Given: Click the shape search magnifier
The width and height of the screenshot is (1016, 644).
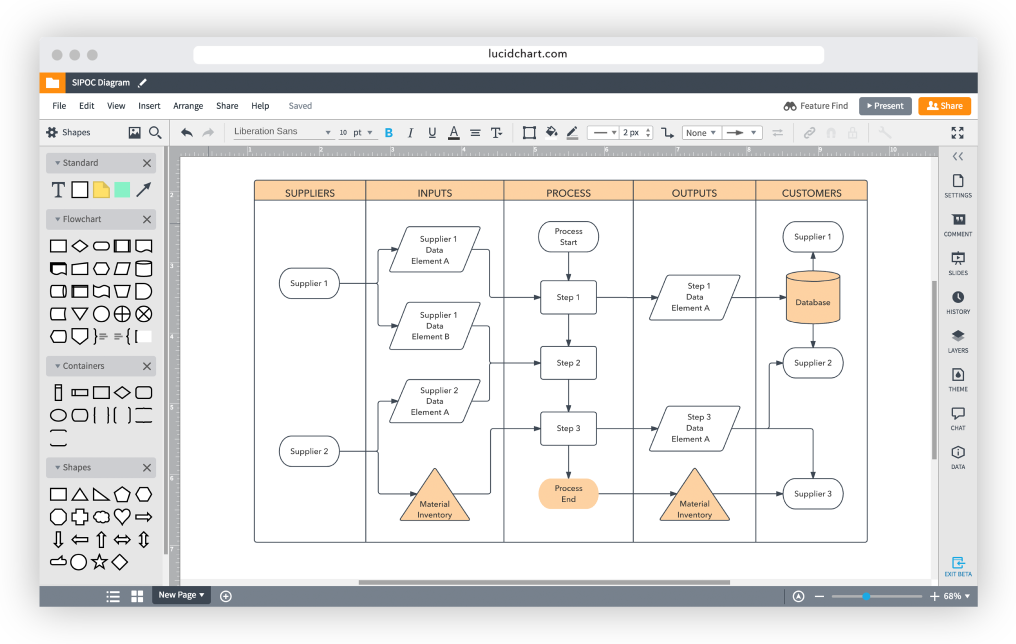Looking at the screenshot, I should tap(153, 131).
